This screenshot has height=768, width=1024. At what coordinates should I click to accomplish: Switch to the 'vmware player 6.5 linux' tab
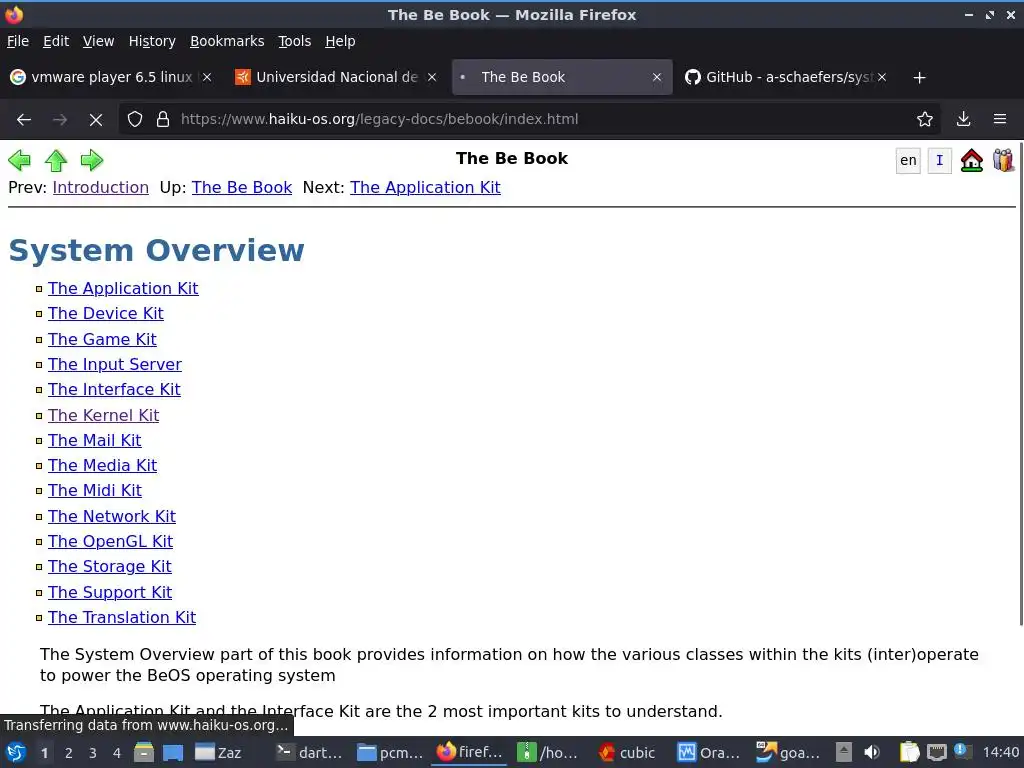pyautogui.click(x=111, y=77)
